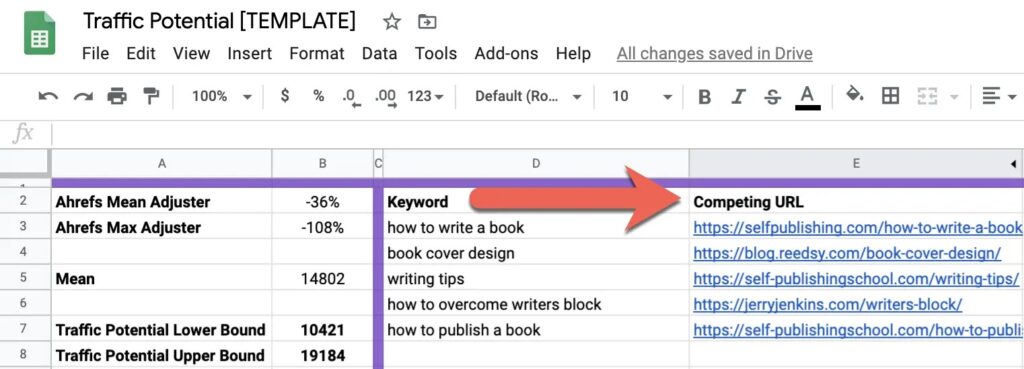This screenshot has height=369, width=1024.
Task: Open the move-to-folder icon
Action: (x=427, y=22)
